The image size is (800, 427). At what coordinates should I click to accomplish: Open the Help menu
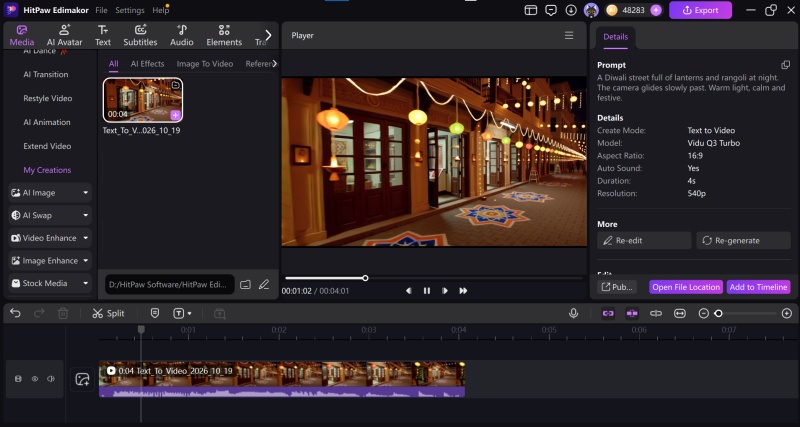coord(160,10)
